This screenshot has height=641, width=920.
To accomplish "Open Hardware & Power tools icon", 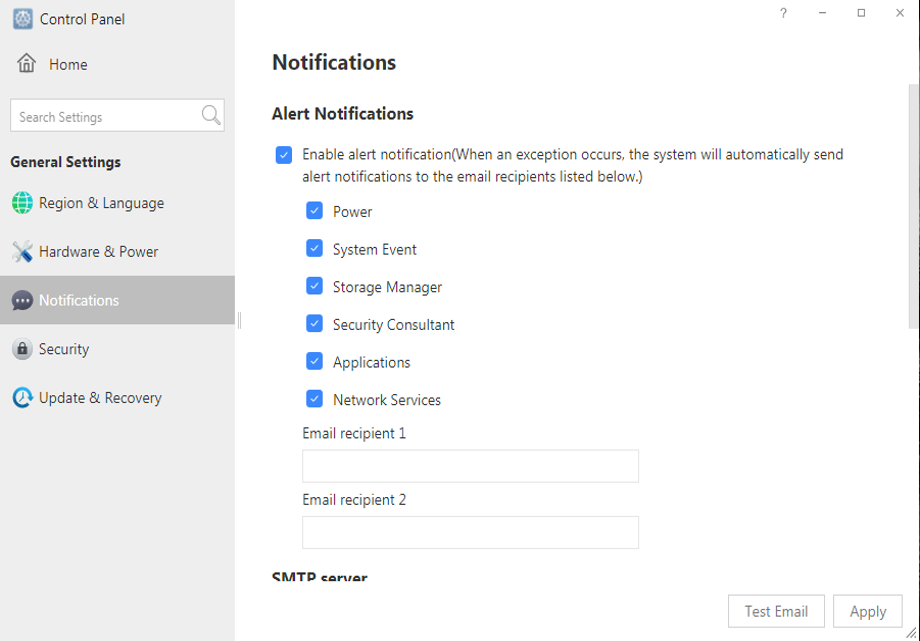I will tap(22, 252).
